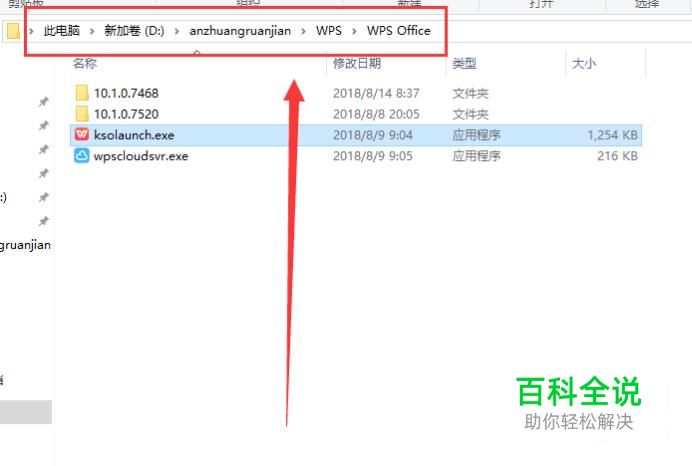Image resolution: width=692 pixels, height=466 pixels.
Task: Click the bottommost pin icon in the sidebar
Action: [43, 221]
